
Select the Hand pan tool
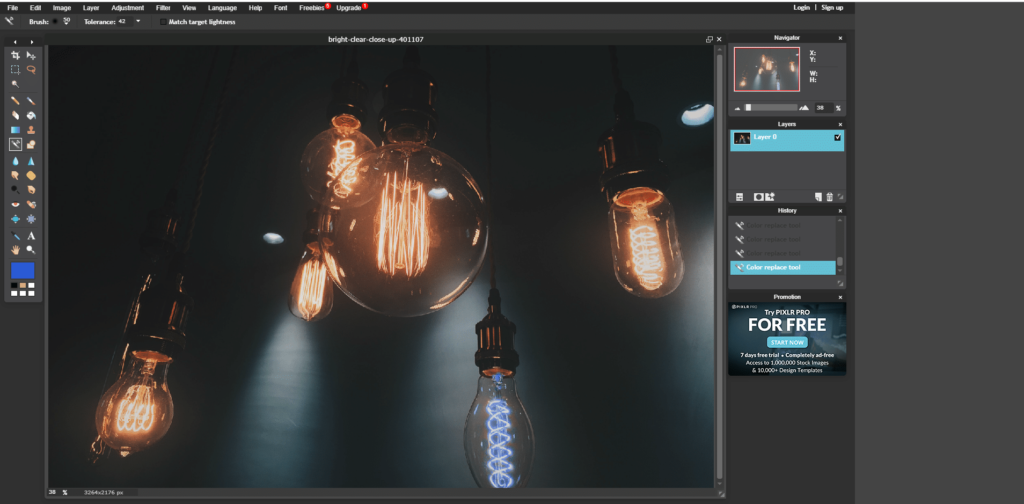[15, 249]
